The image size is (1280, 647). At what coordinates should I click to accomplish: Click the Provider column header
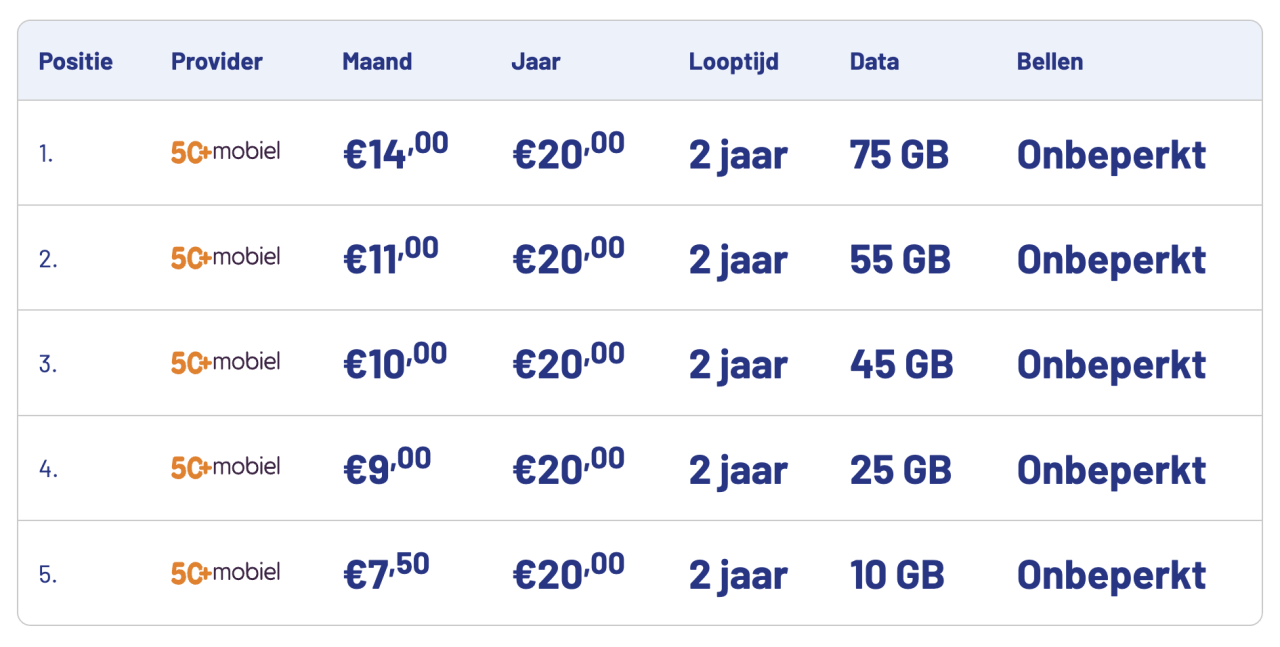[217, 61]
